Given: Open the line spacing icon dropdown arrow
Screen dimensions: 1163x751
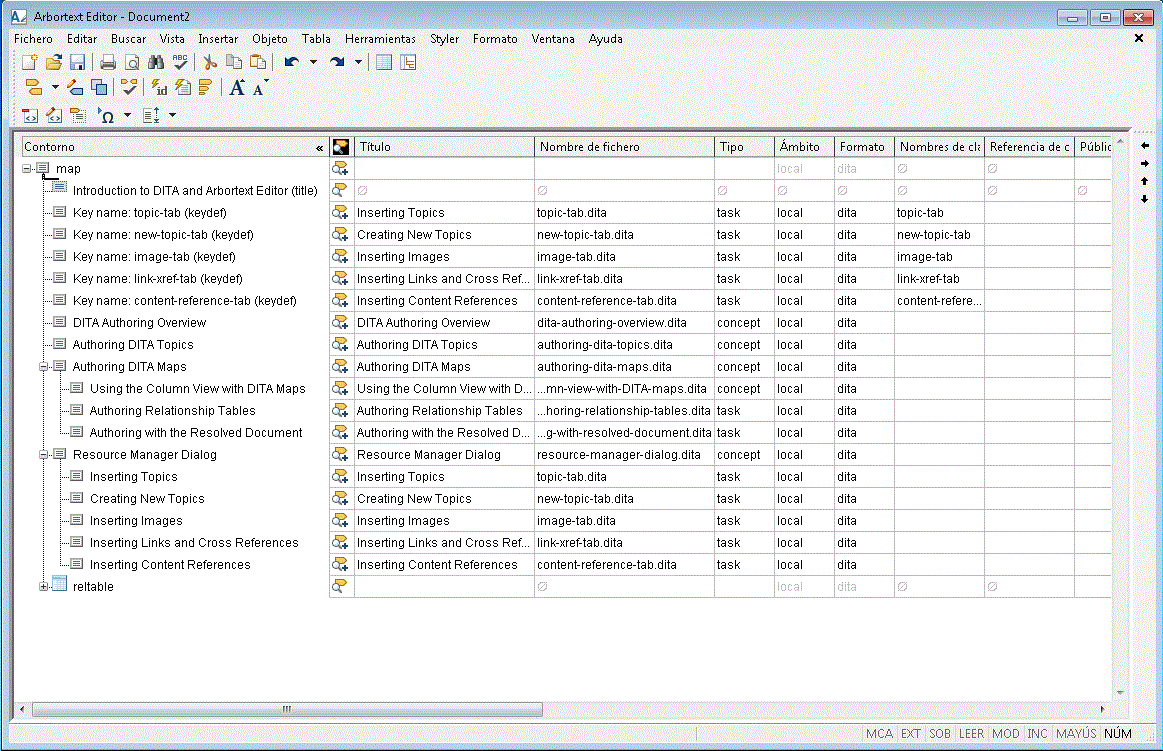Looking at the screenshot, I should coord(172,116).
